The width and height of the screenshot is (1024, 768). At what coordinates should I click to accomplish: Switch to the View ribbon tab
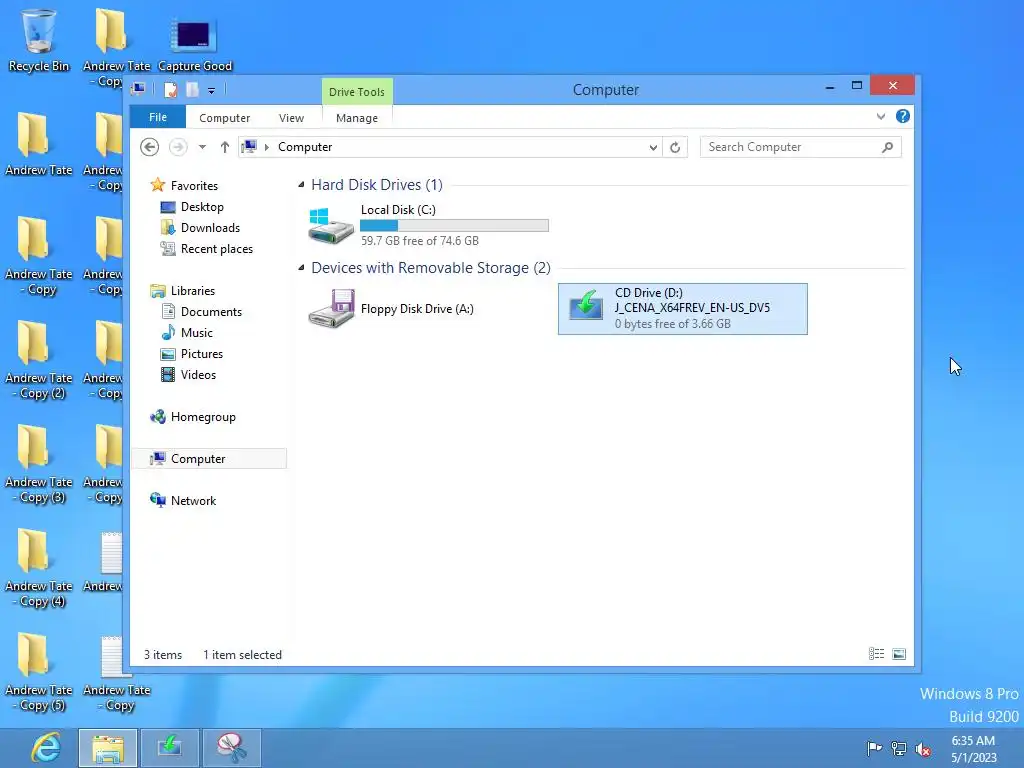coord(291,118)
